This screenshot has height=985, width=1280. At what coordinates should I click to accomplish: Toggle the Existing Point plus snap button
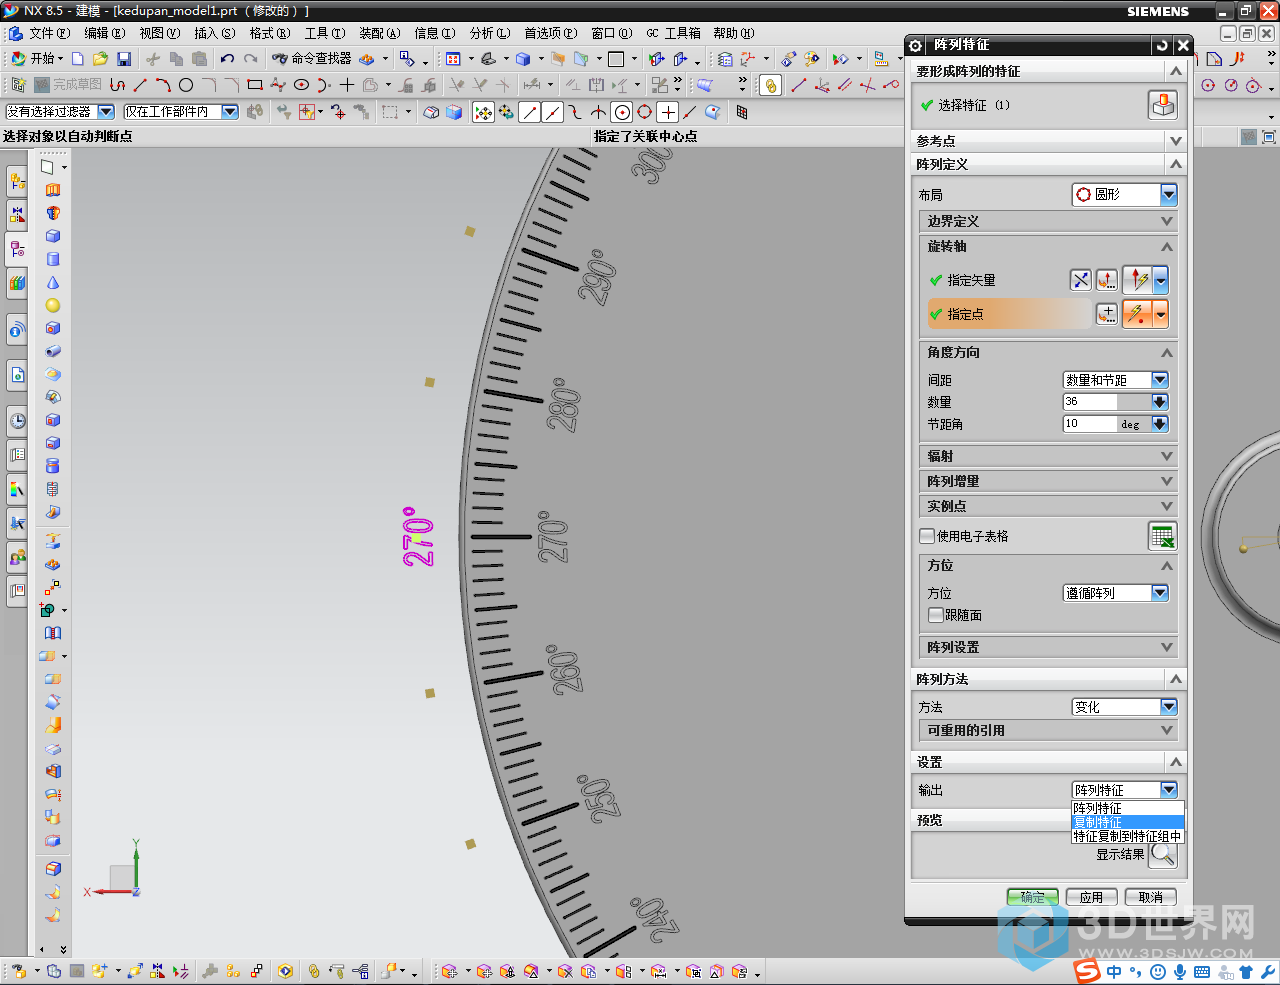[668, 112]
